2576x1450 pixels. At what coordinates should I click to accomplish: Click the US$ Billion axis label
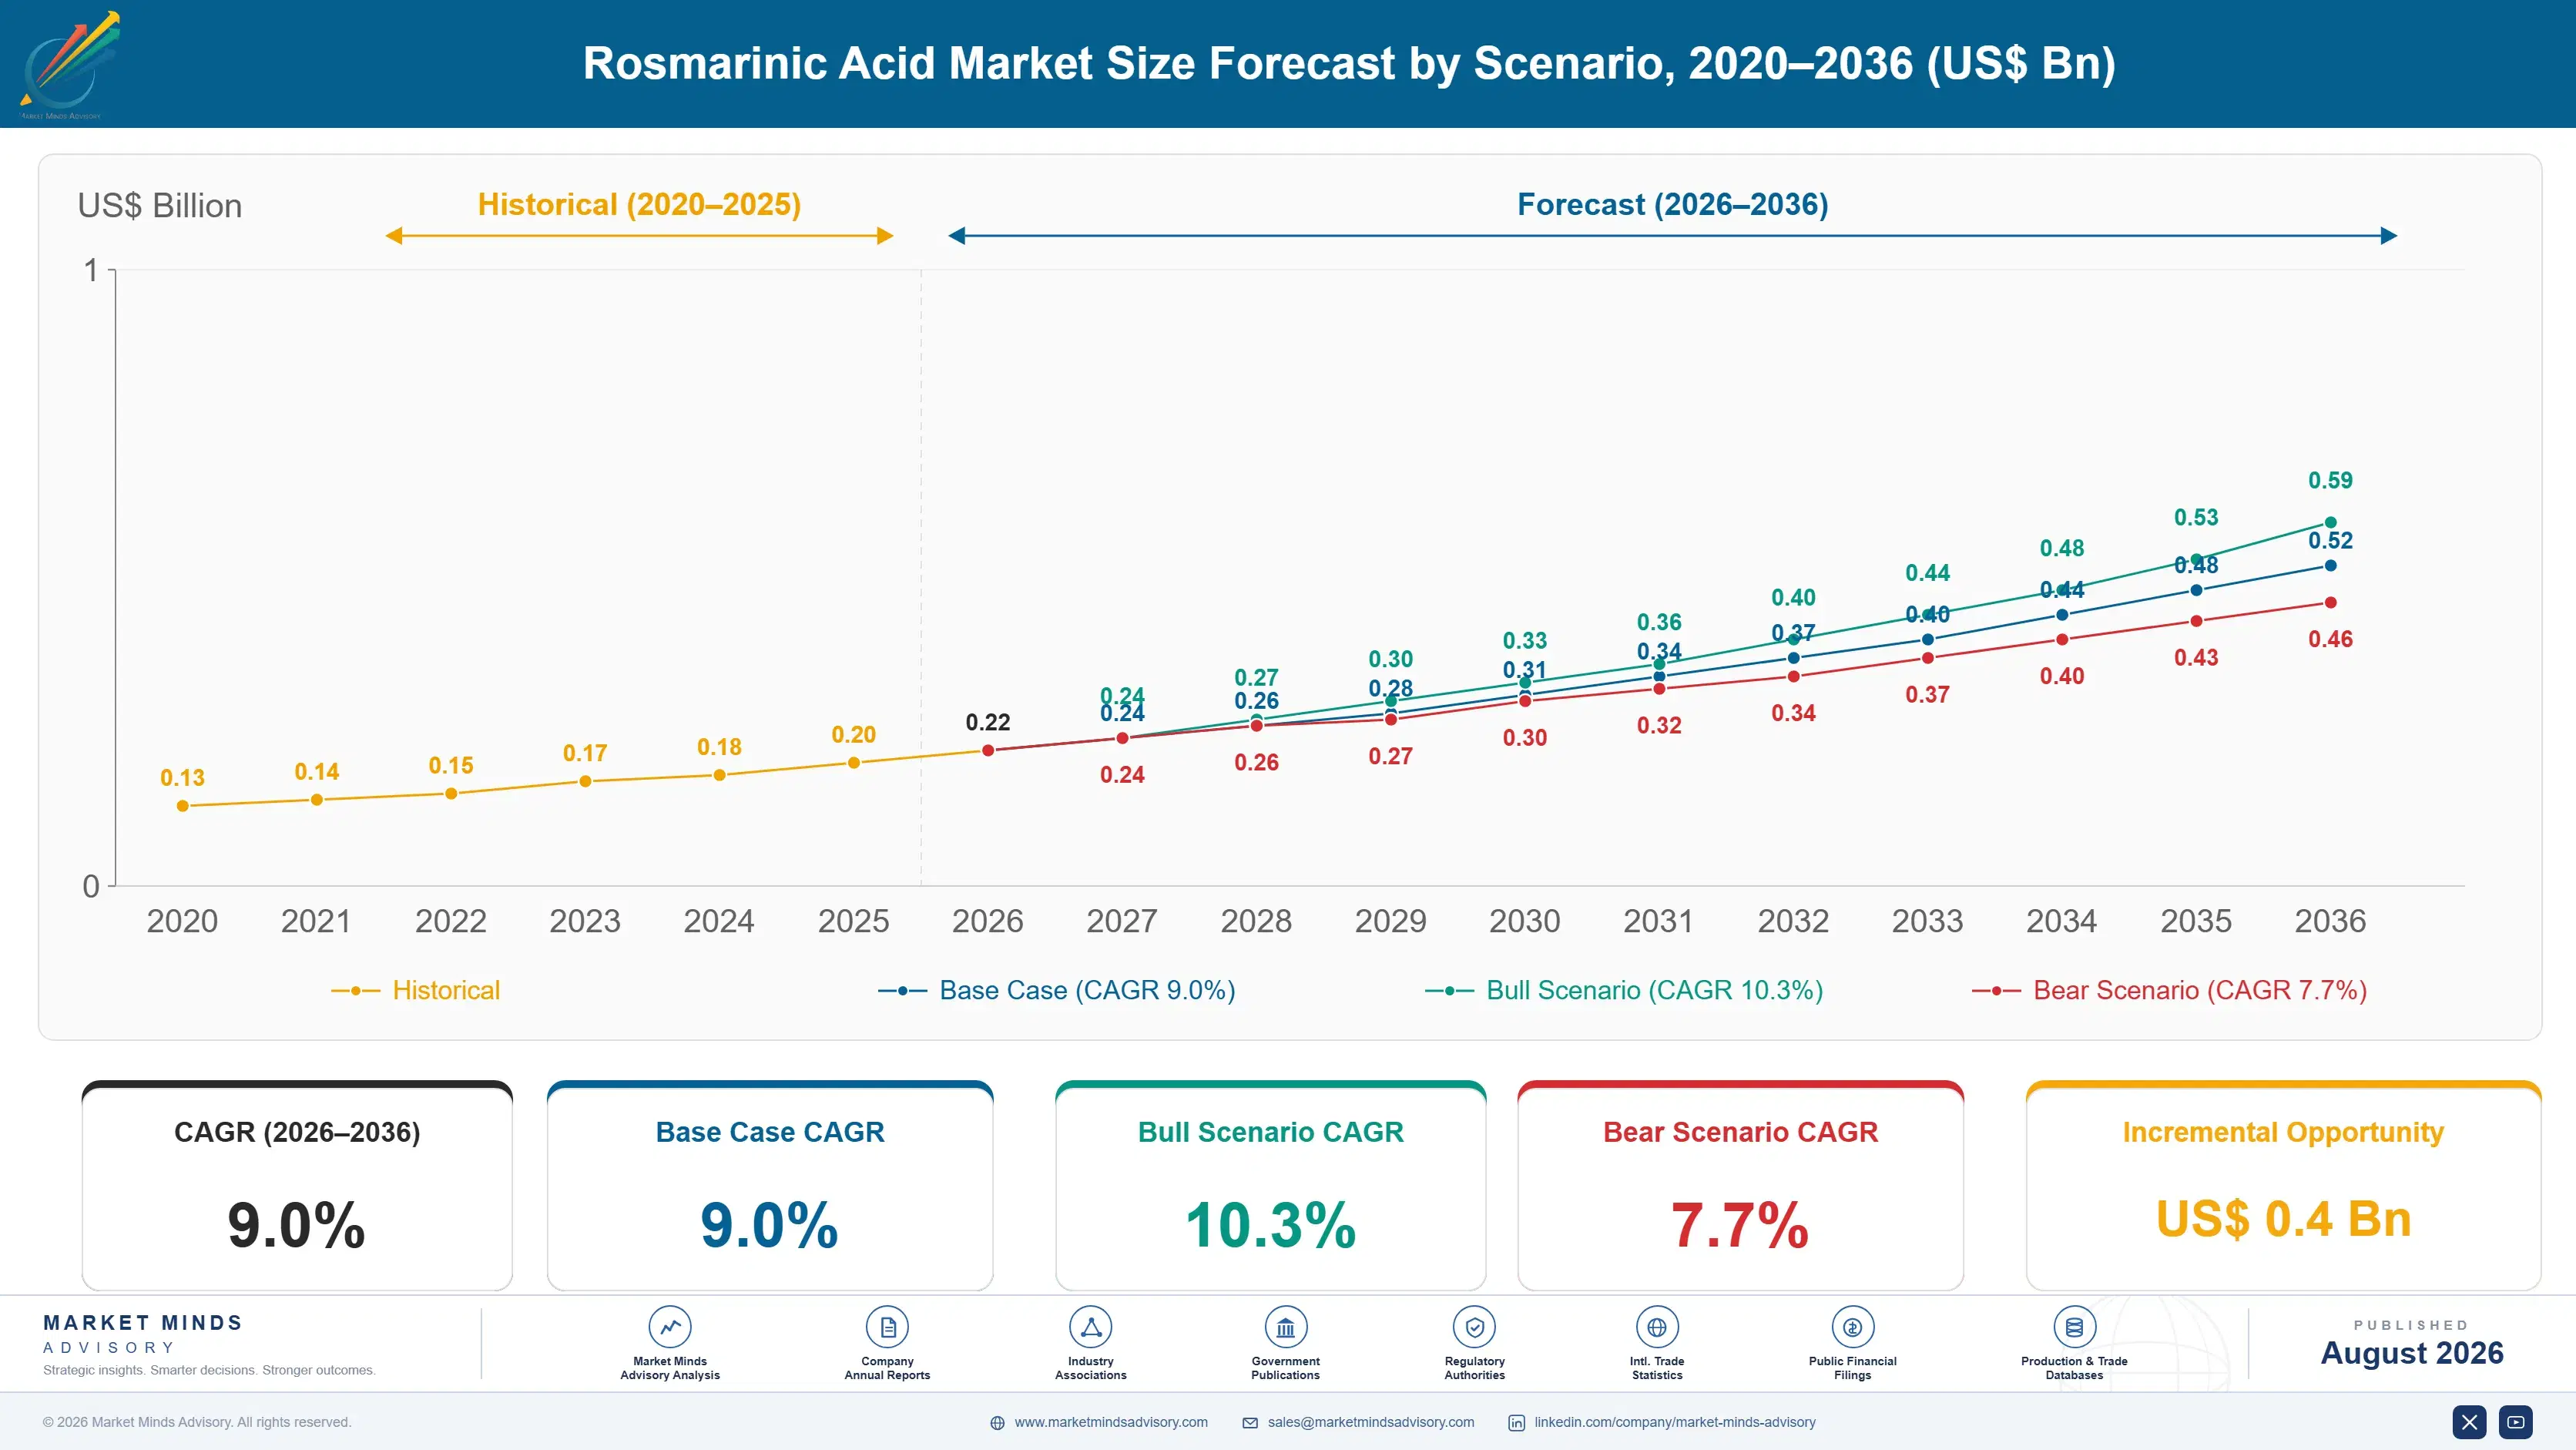tap(160, 206)
